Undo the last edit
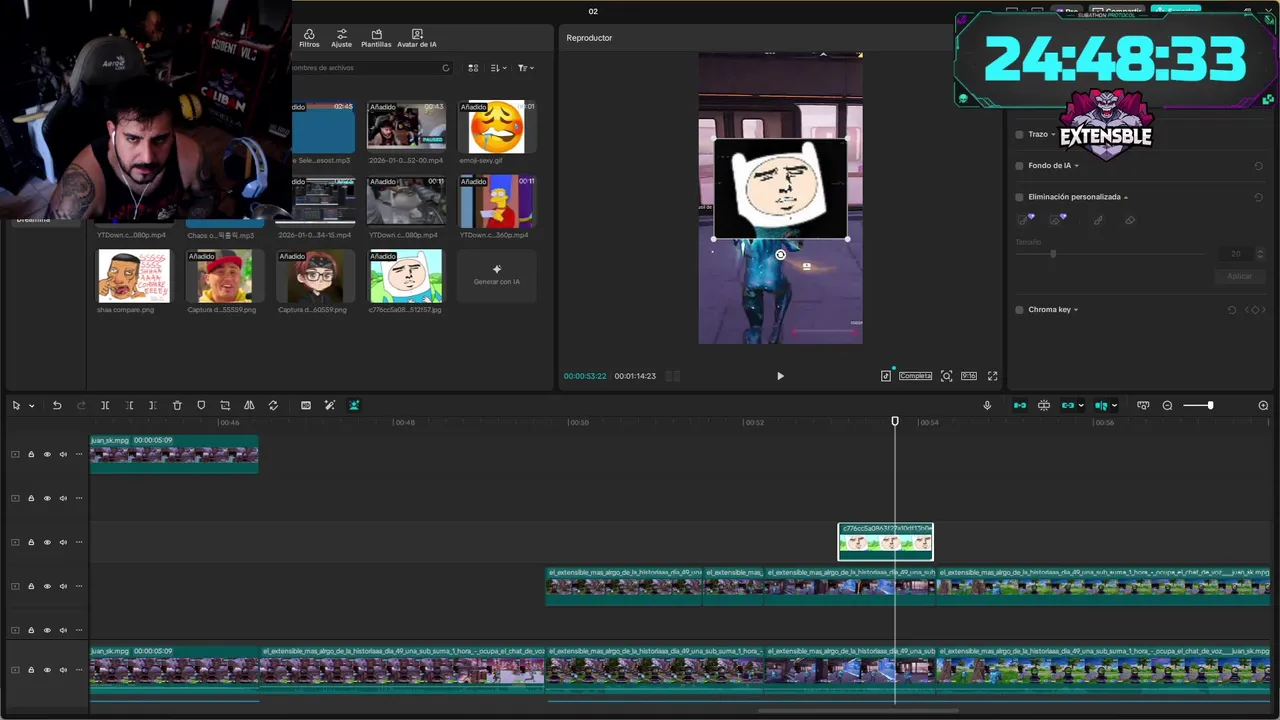The height and width of the screenshot is (720, 1280). pos(57,405)
